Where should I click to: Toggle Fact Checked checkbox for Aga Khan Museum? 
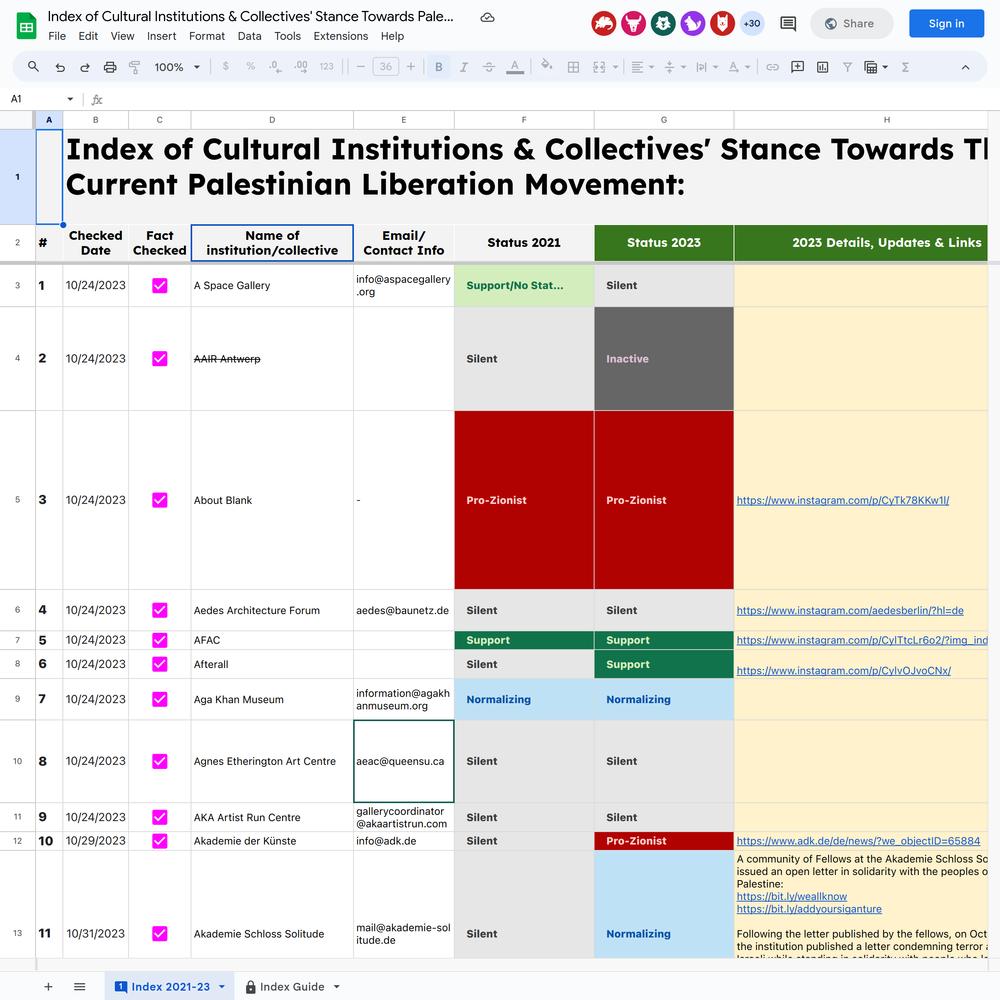tap(159, 699)
